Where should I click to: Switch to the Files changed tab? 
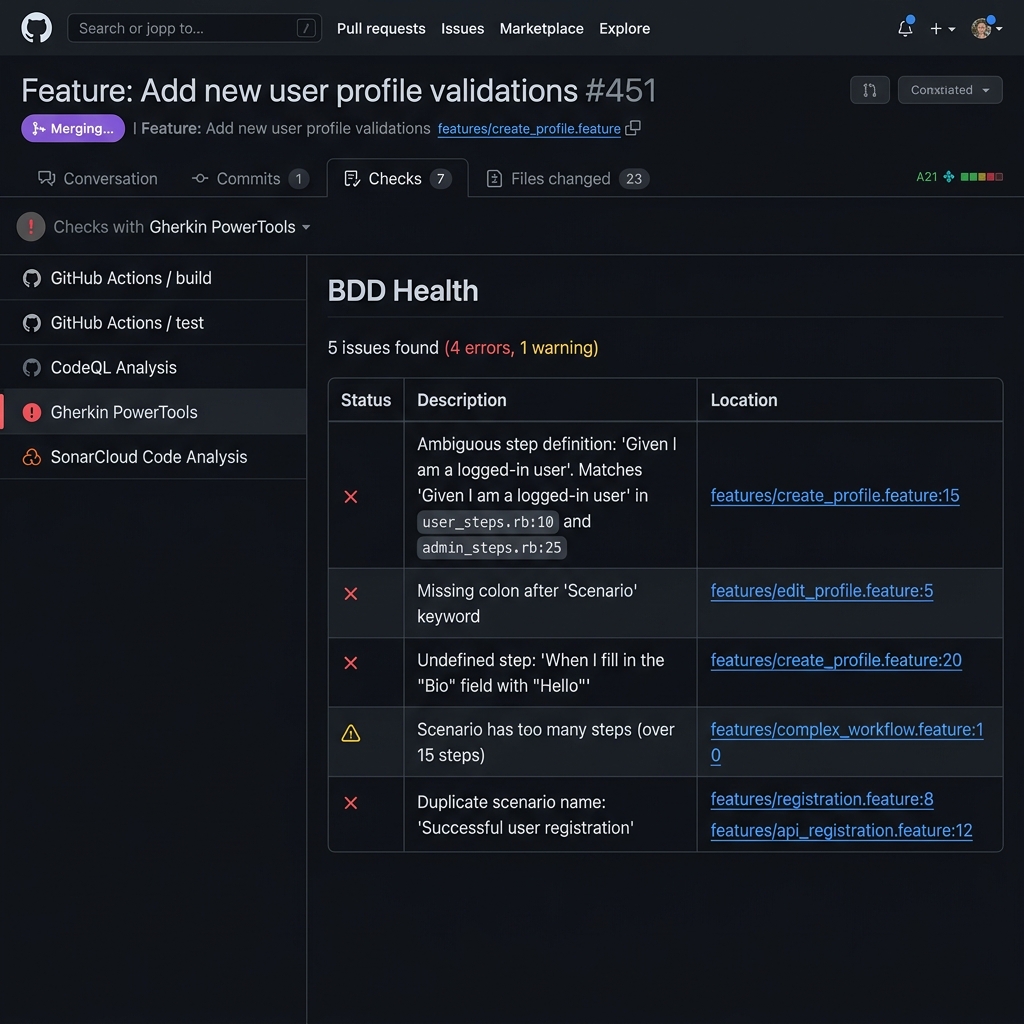[x=567, y=178]
